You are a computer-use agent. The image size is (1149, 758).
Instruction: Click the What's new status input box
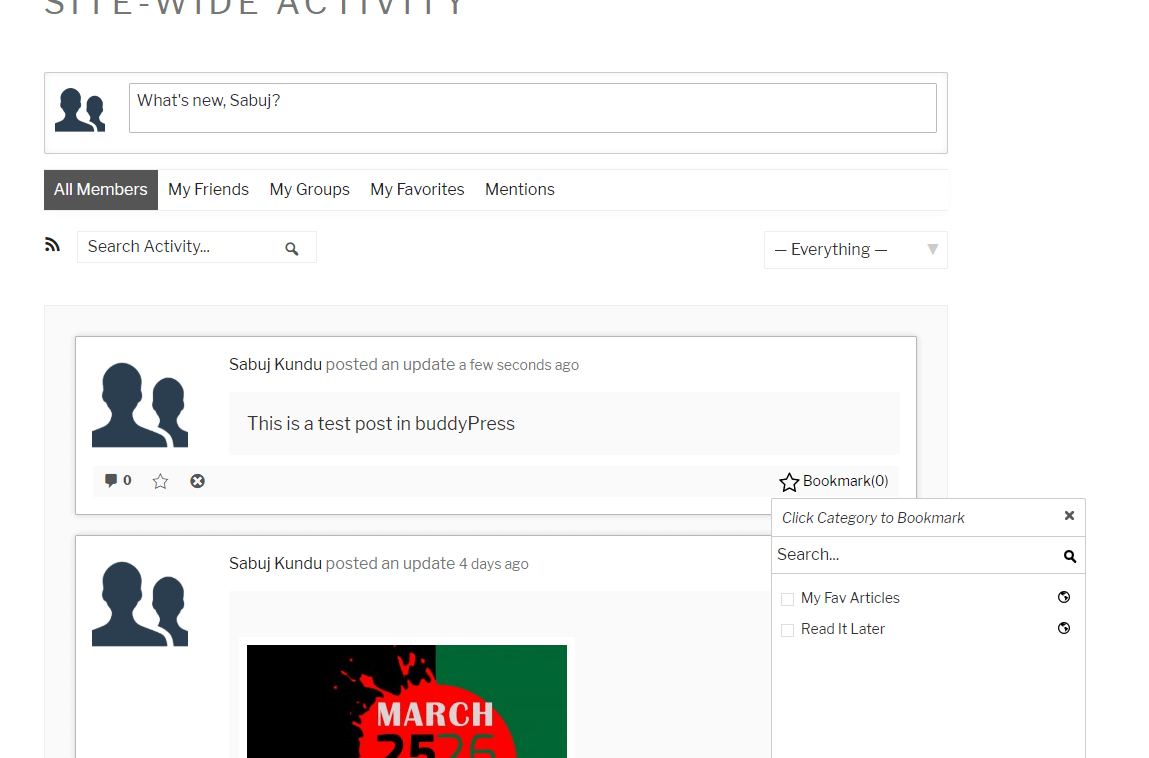click(532, 108)
